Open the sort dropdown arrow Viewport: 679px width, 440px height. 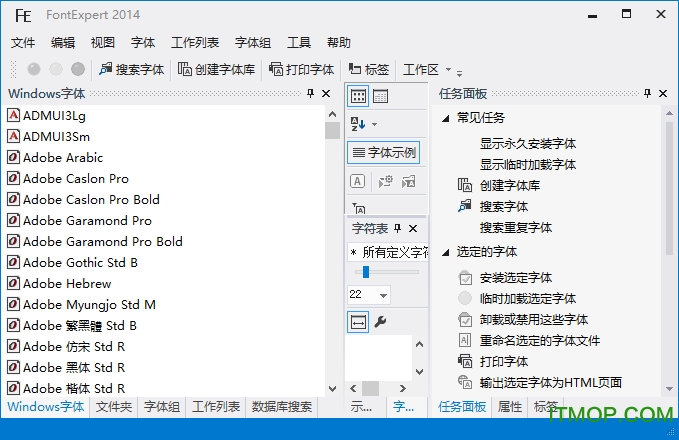(375, 124)
